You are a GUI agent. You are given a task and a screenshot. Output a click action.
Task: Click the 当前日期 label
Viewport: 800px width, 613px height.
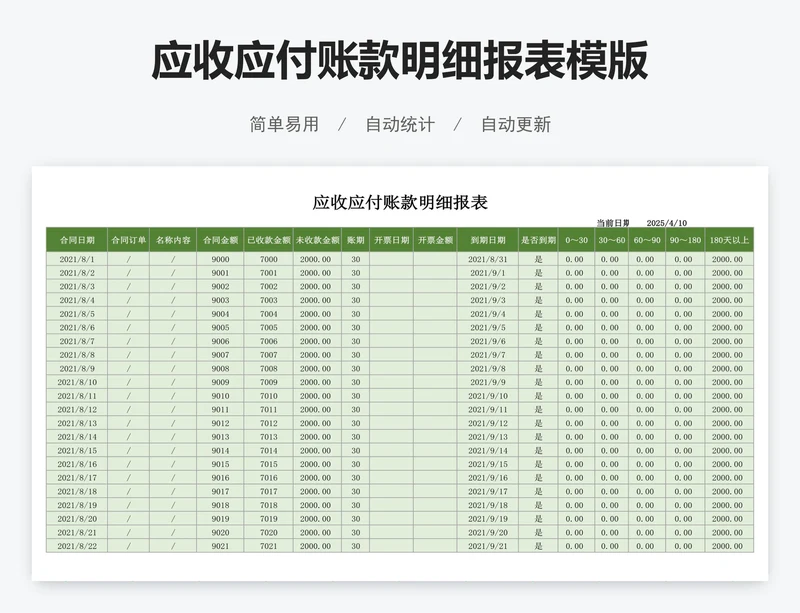pos(613,223)
